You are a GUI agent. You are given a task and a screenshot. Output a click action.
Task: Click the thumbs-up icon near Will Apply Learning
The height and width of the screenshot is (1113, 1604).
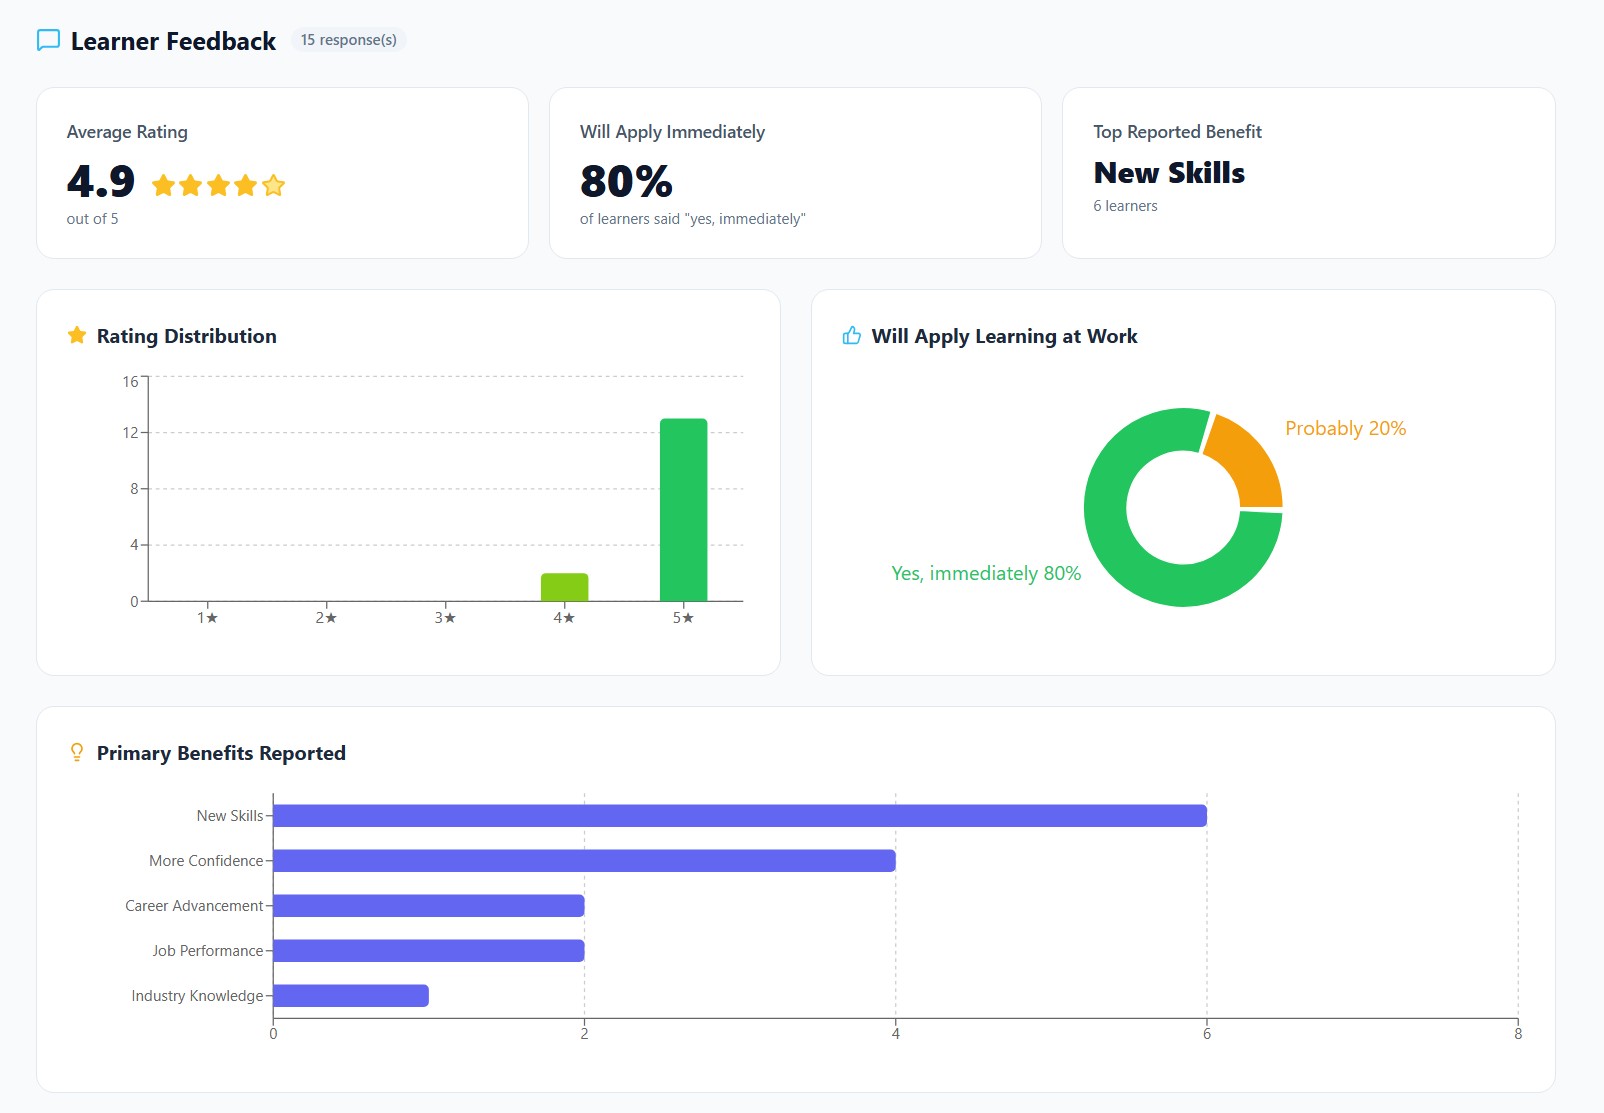pyautogui.click(x=852, y=336)
